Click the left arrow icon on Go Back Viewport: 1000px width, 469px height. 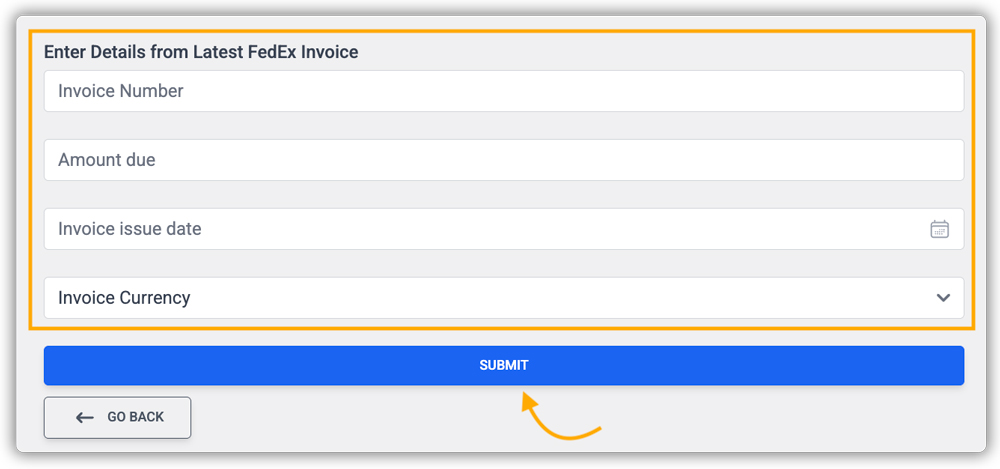point(85,418)
